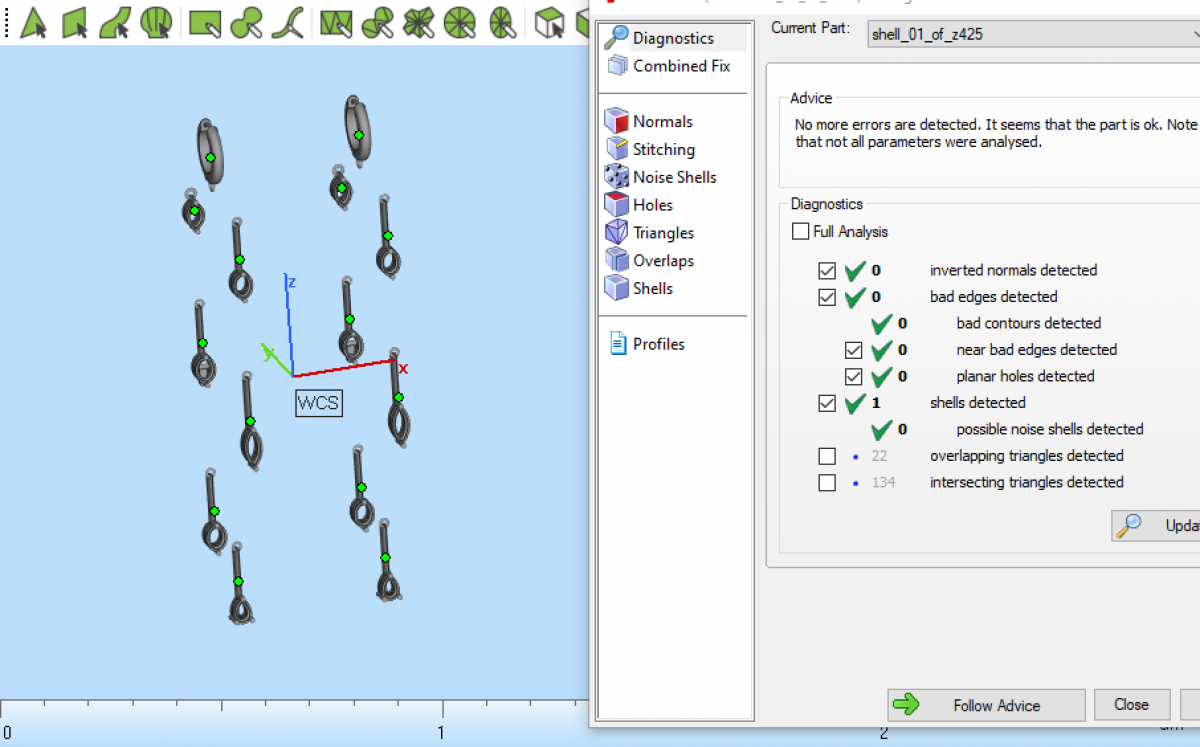Screen dimensions: 1200x747
Task: Enable intersecting triangles detection checkbox
Action: (827, 482)
